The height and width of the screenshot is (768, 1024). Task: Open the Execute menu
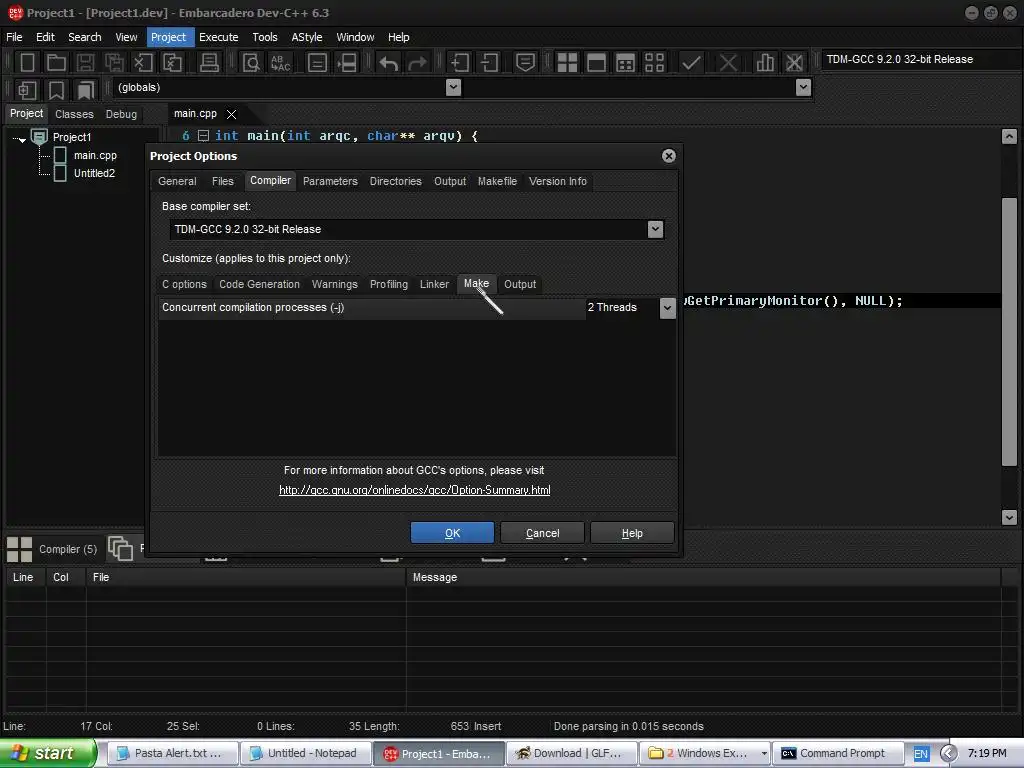219,37
